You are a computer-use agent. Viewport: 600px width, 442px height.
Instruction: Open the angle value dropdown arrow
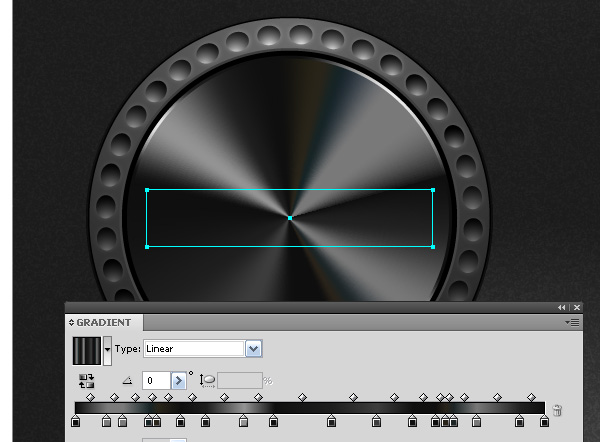pos(178,380)
